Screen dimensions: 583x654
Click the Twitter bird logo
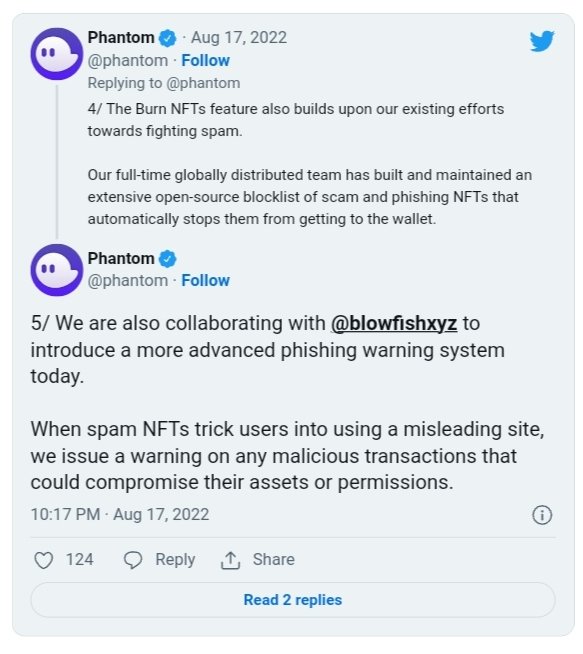542,40
